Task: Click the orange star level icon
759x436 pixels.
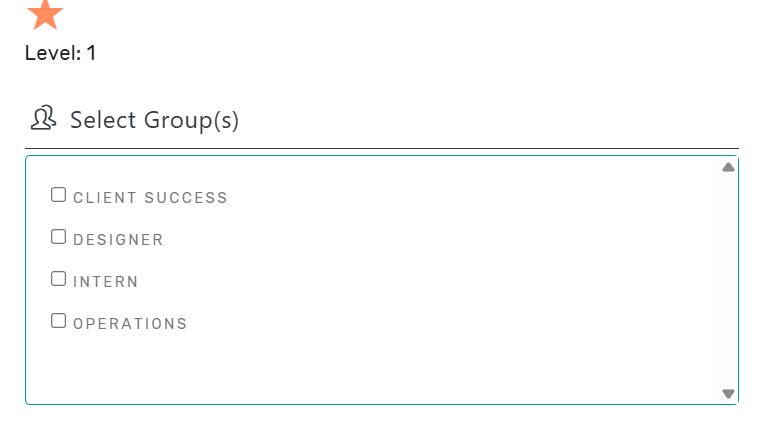Action: (45, 15)
